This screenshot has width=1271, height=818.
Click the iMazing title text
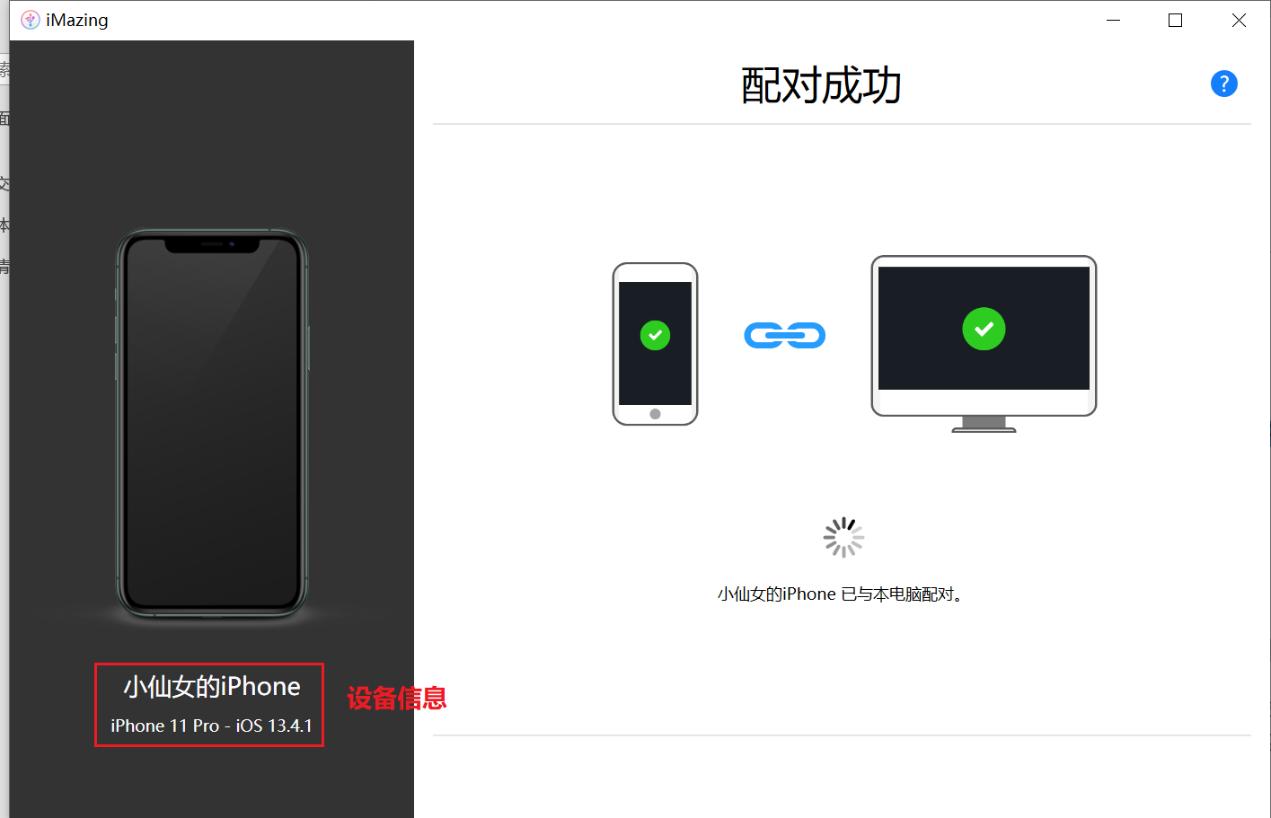[77, 20]
